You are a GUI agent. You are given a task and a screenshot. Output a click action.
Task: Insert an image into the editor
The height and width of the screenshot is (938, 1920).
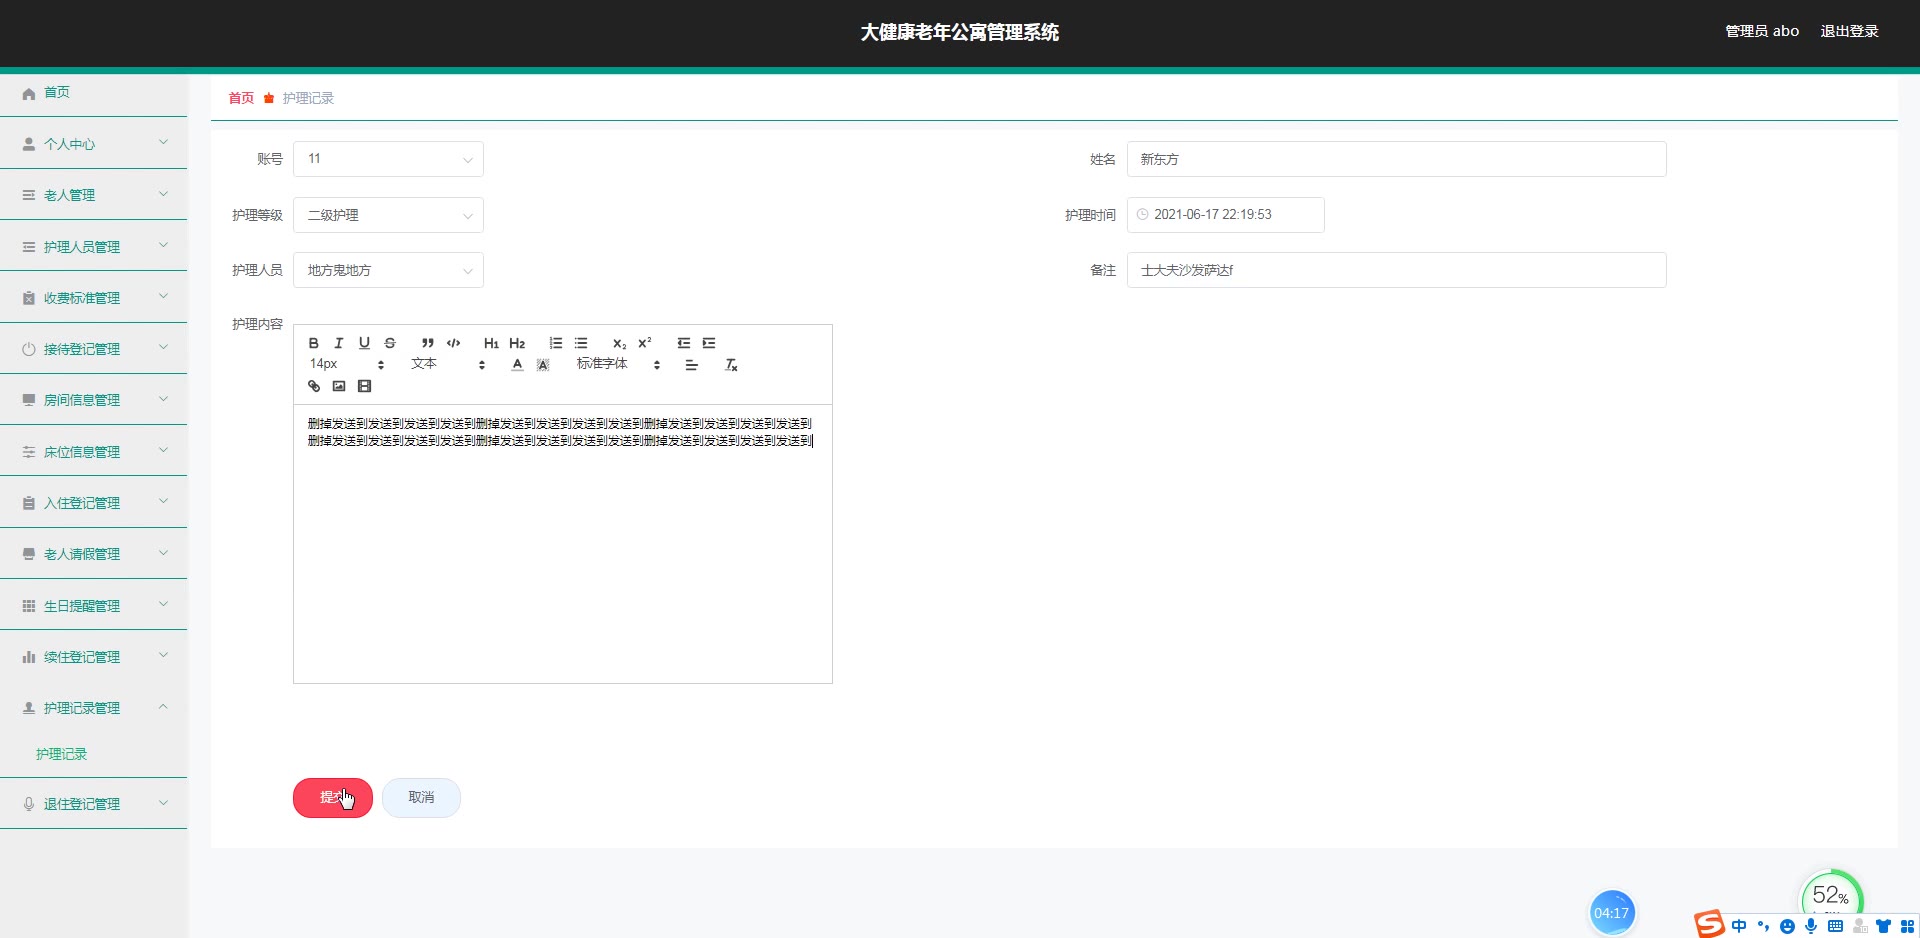(x=339, y=386)
